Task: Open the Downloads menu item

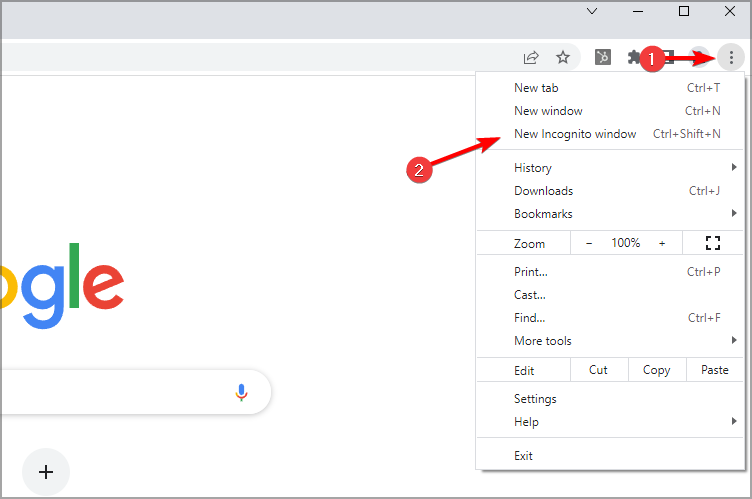Action: point(543,191)
